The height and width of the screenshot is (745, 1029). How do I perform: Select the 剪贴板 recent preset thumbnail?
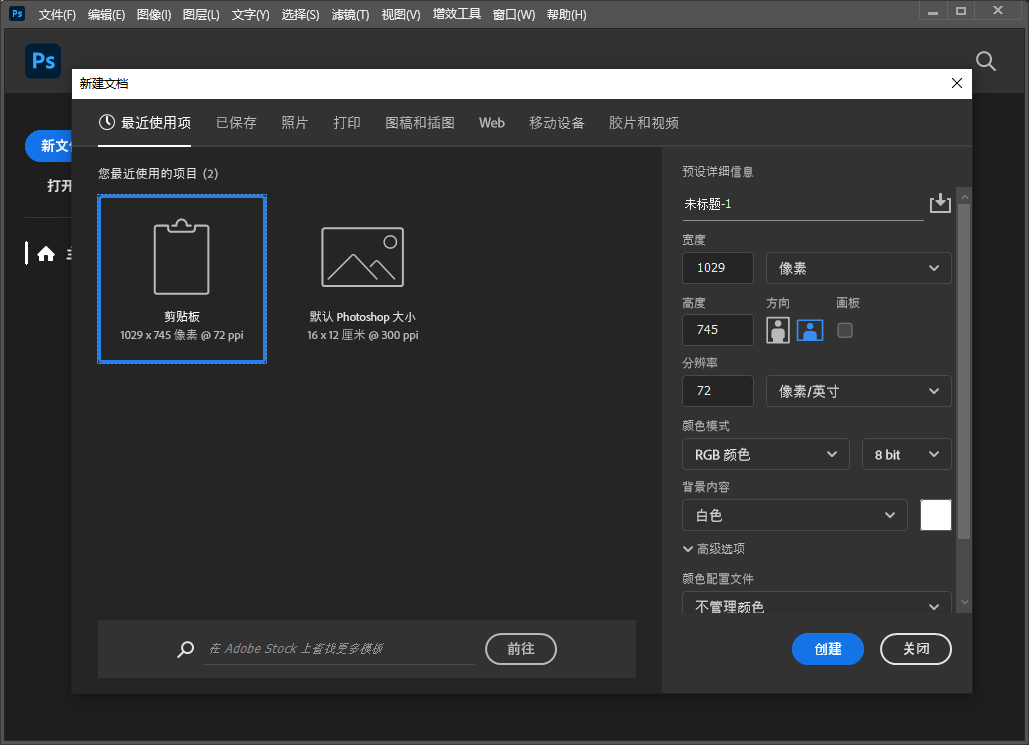[181, 277]
